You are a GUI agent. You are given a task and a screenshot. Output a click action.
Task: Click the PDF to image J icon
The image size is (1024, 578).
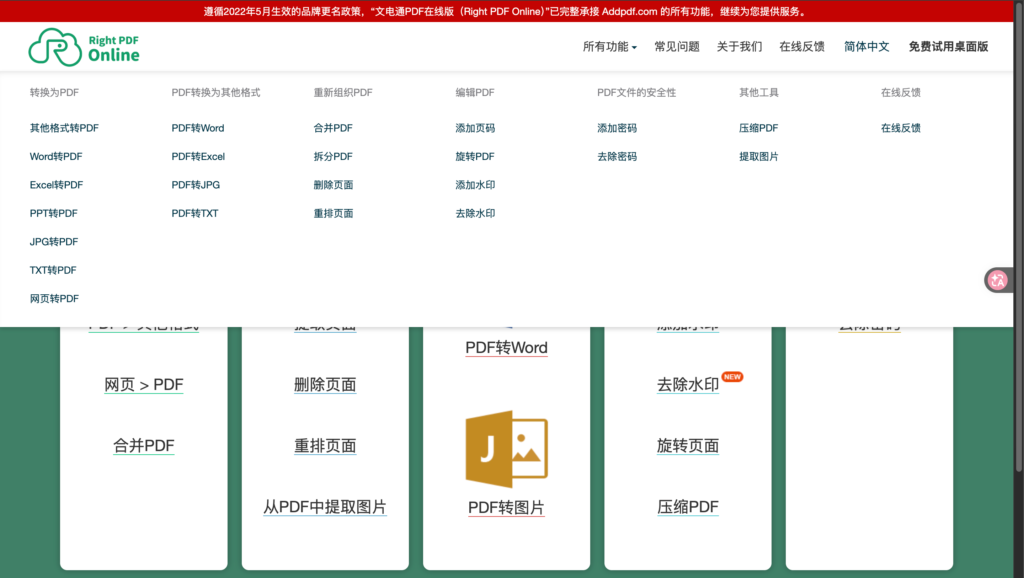pyautogui.click(x=506, y=449)
